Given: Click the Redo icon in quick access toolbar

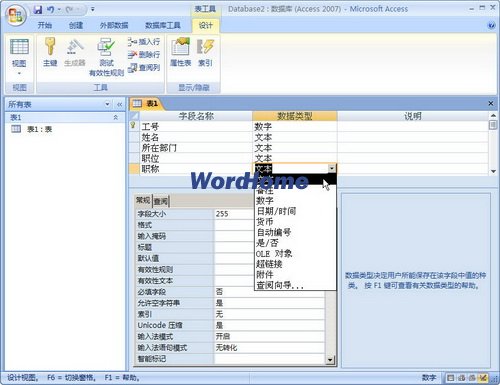Looking at the screenshot, I should (x=70, y=10).
